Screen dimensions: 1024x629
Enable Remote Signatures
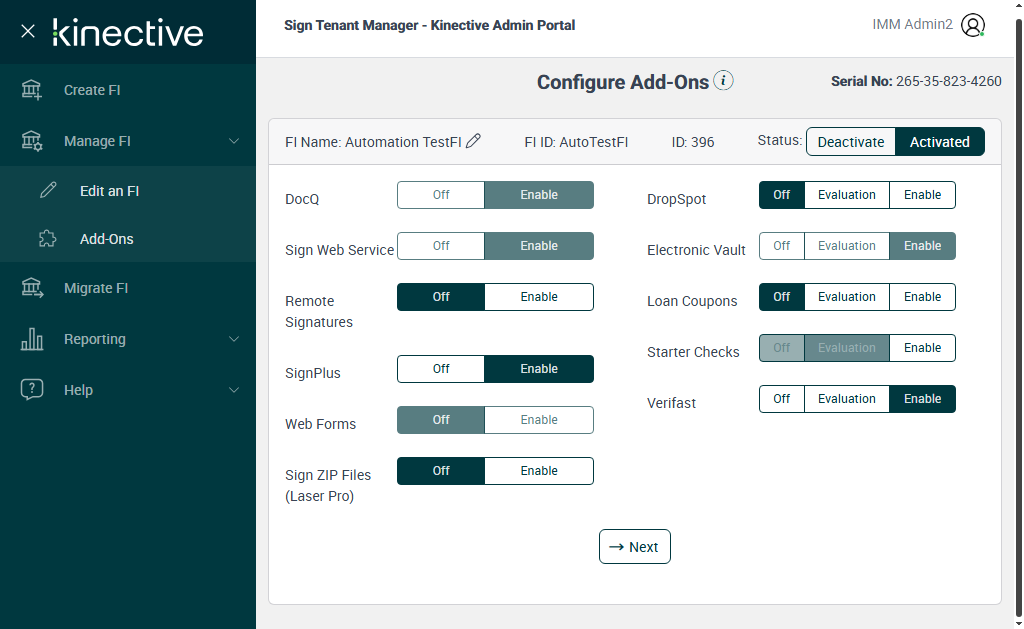coord(539,297)
